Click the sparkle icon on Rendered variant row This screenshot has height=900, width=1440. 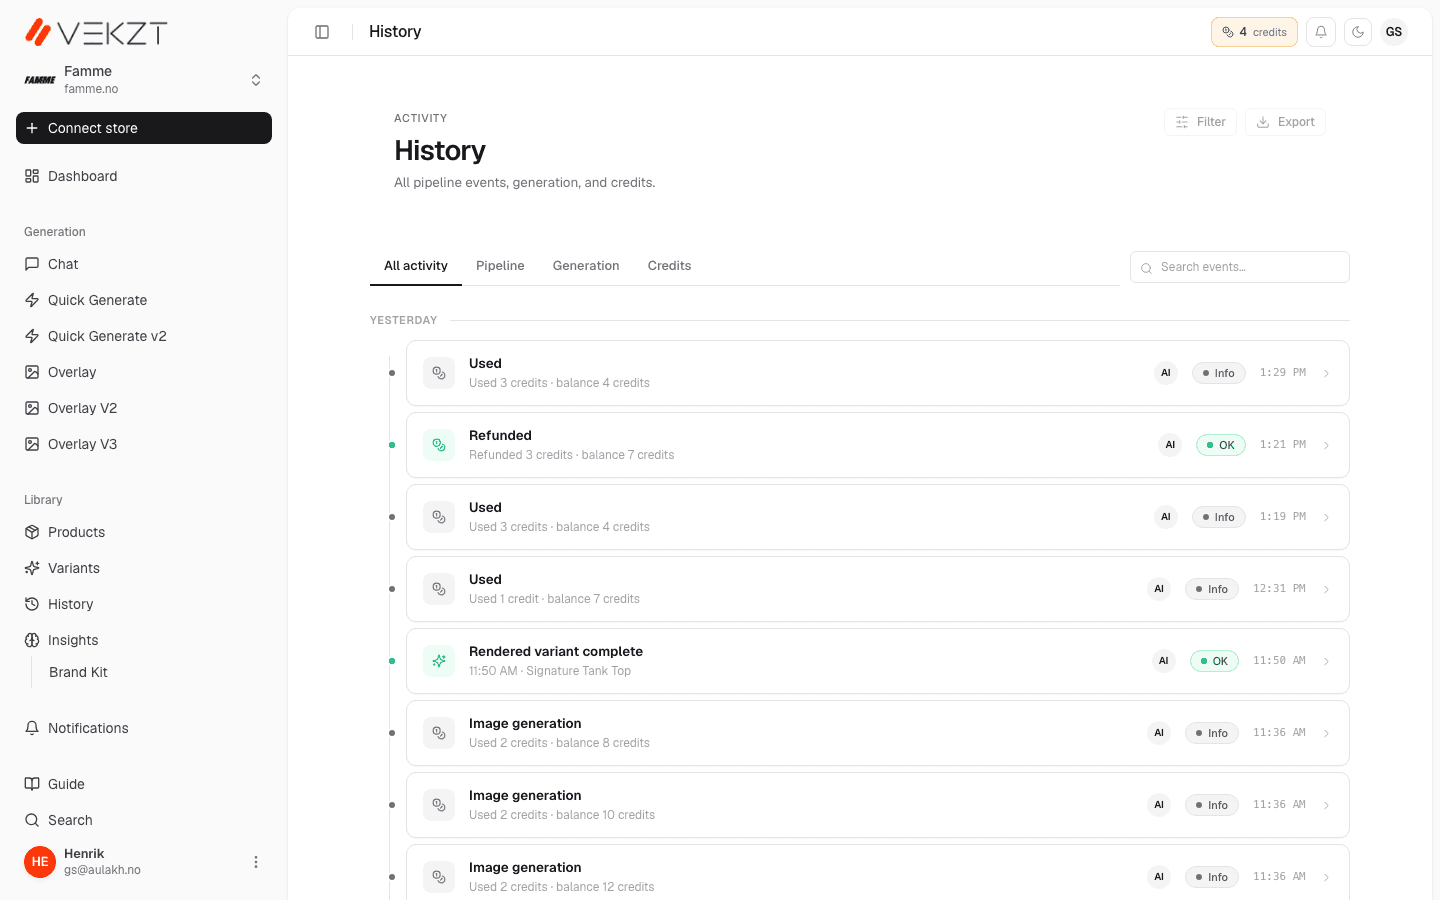point(439,661)
